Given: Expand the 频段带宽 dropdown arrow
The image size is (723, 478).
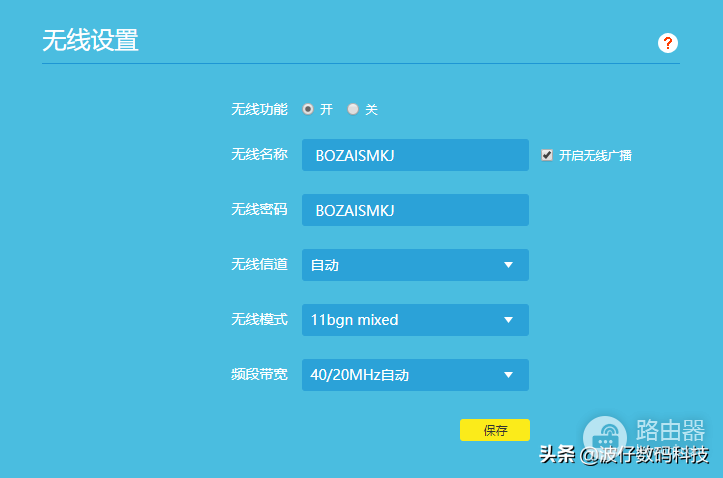Looking at the screenshot, I should tap(508, 375).
